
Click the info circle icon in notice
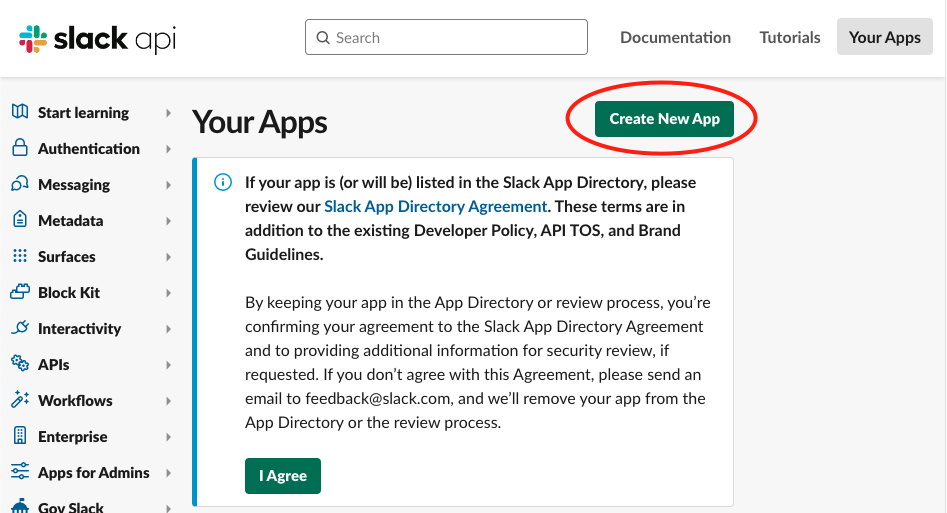(223, 182)
